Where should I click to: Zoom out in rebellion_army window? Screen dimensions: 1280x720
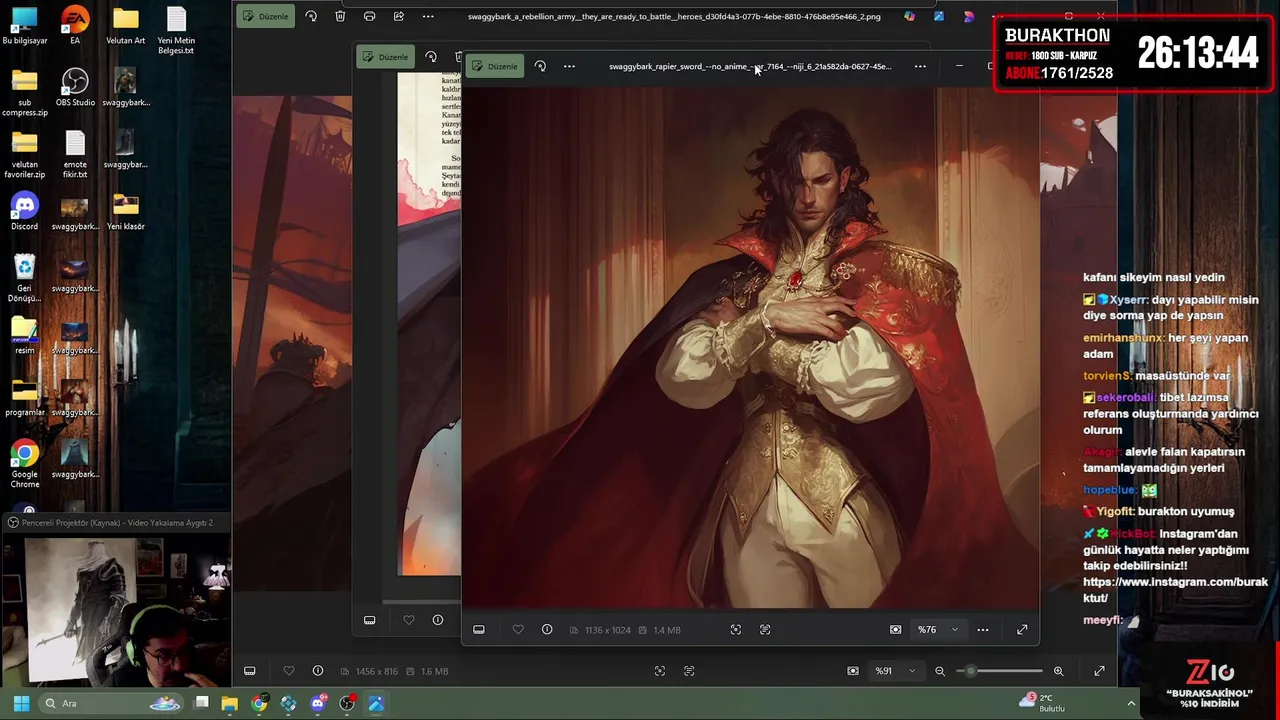point(940,671)
